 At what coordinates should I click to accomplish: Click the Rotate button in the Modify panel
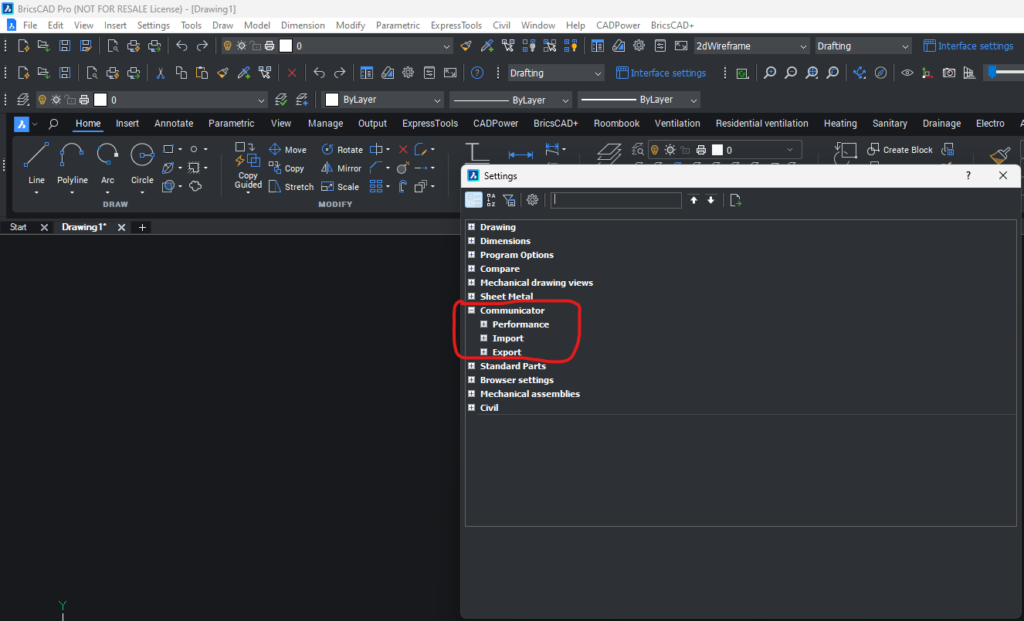point(342,150)
